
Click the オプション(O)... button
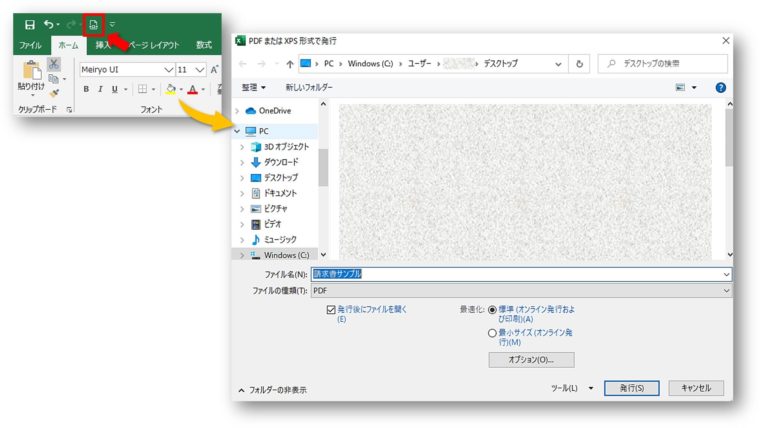pyautogui.click(x=531, y=360)
